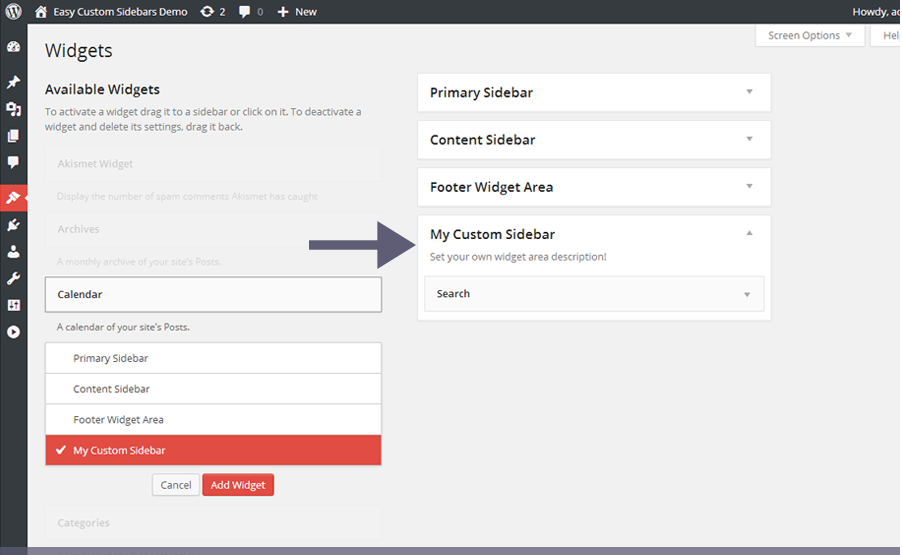Open the comments bubble icon in the top bar
The width and height of the screenshot is (902, 555).
[244, 12]
